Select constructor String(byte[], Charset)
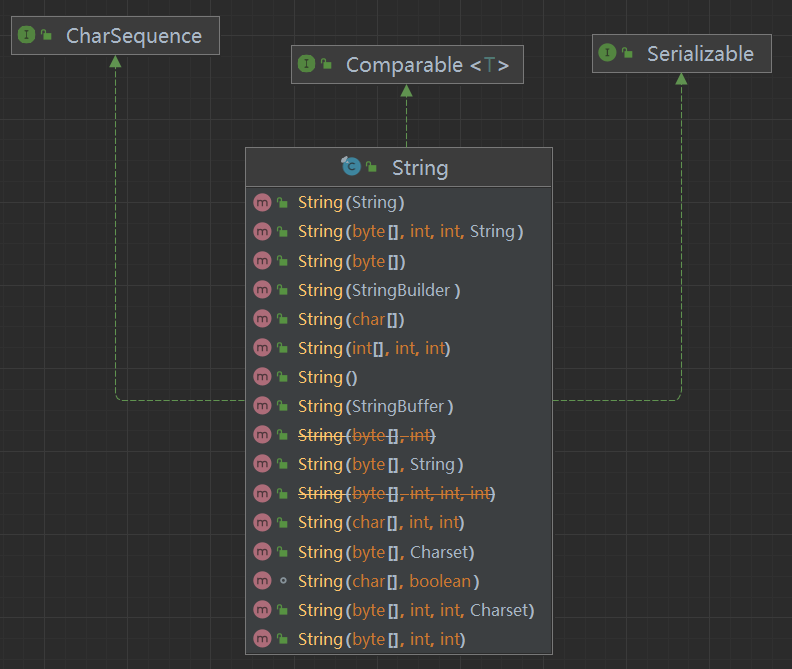The height and width of the screenshot is (669, 792). point(385,552)
